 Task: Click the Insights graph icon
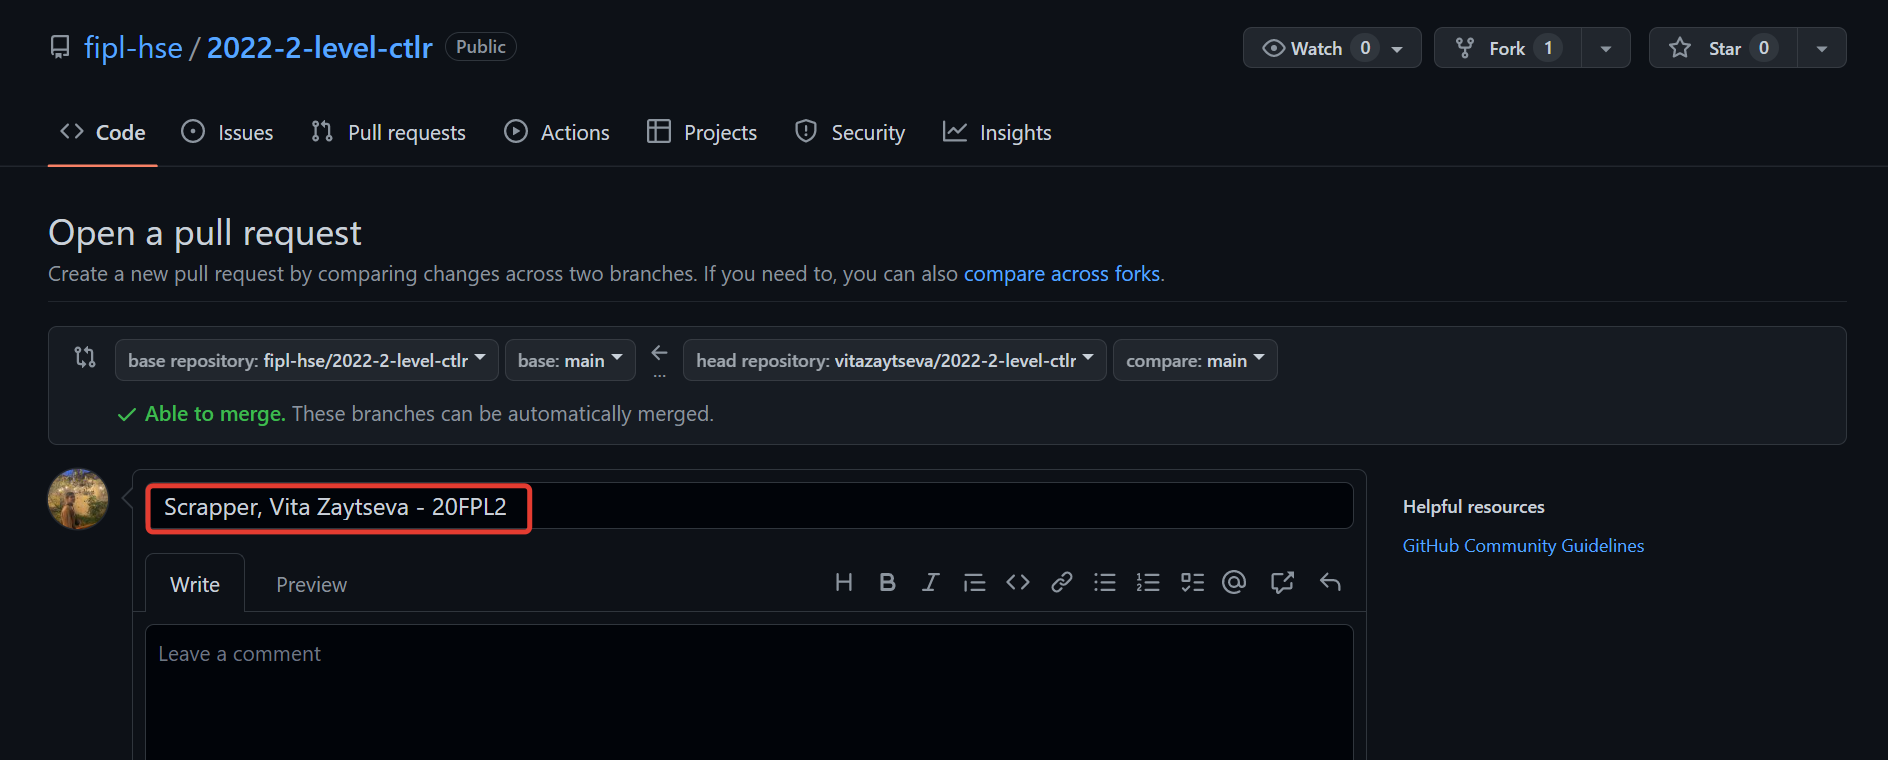(x=955, y=131)
